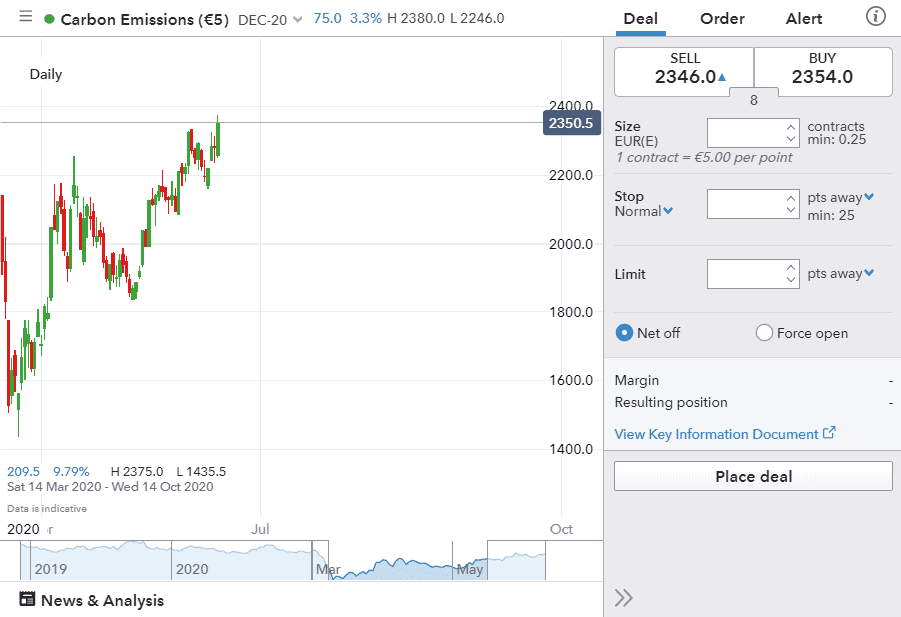The image size is (901, 617).
Task: Change Stop pts away unit dropdown
Action: [x=869, y=197]
